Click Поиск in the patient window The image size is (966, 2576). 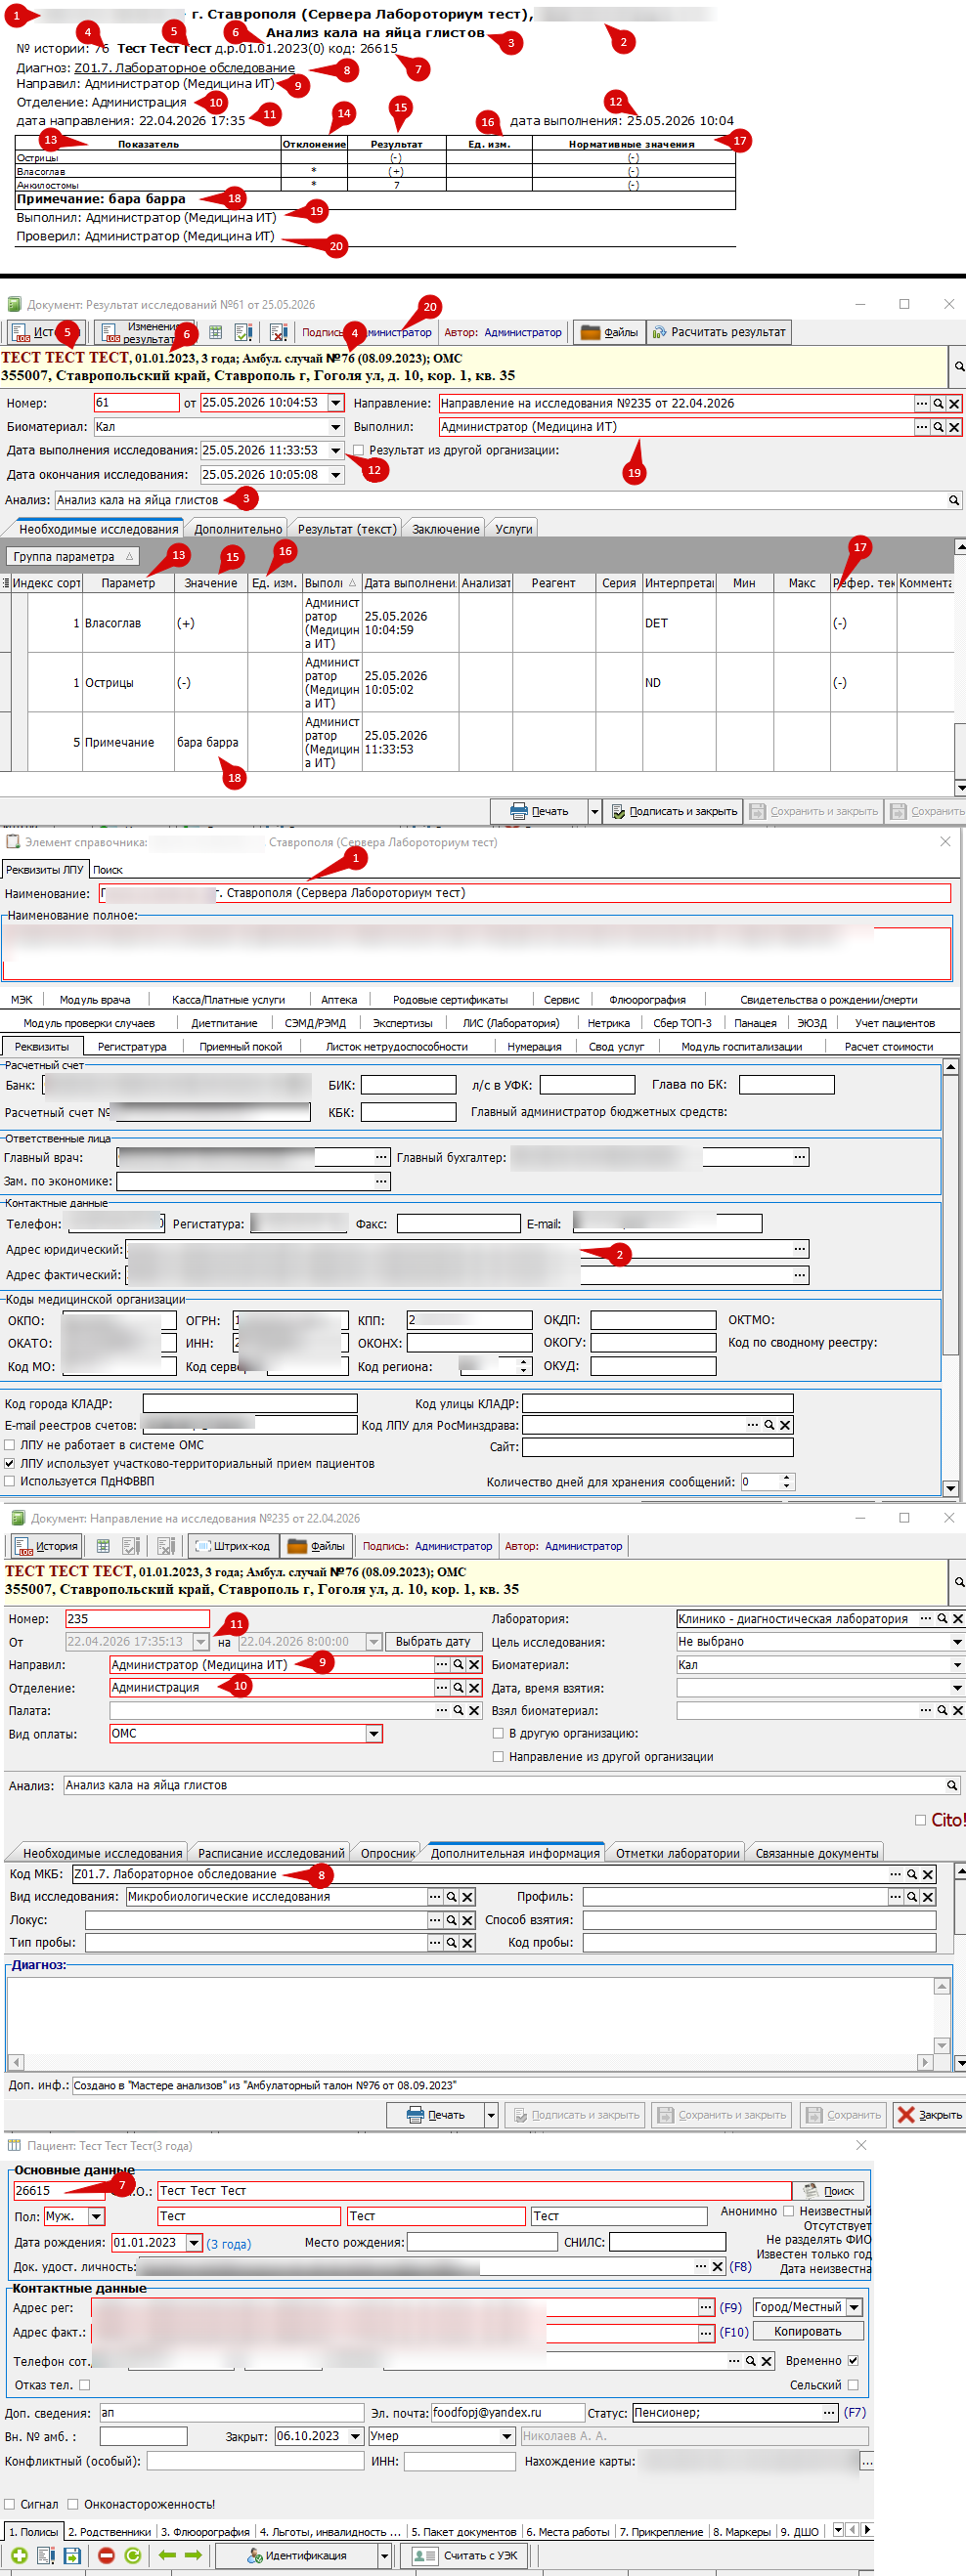point(829,2191)
